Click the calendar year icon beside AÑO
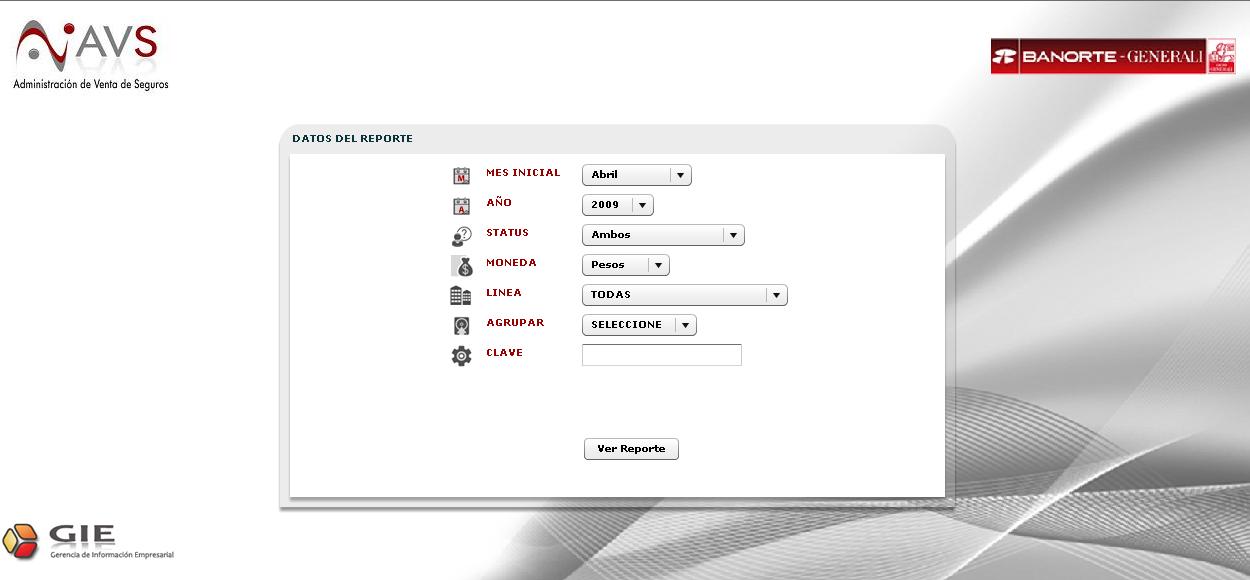This screenshot has height=580, width=1250. (461, 206)
